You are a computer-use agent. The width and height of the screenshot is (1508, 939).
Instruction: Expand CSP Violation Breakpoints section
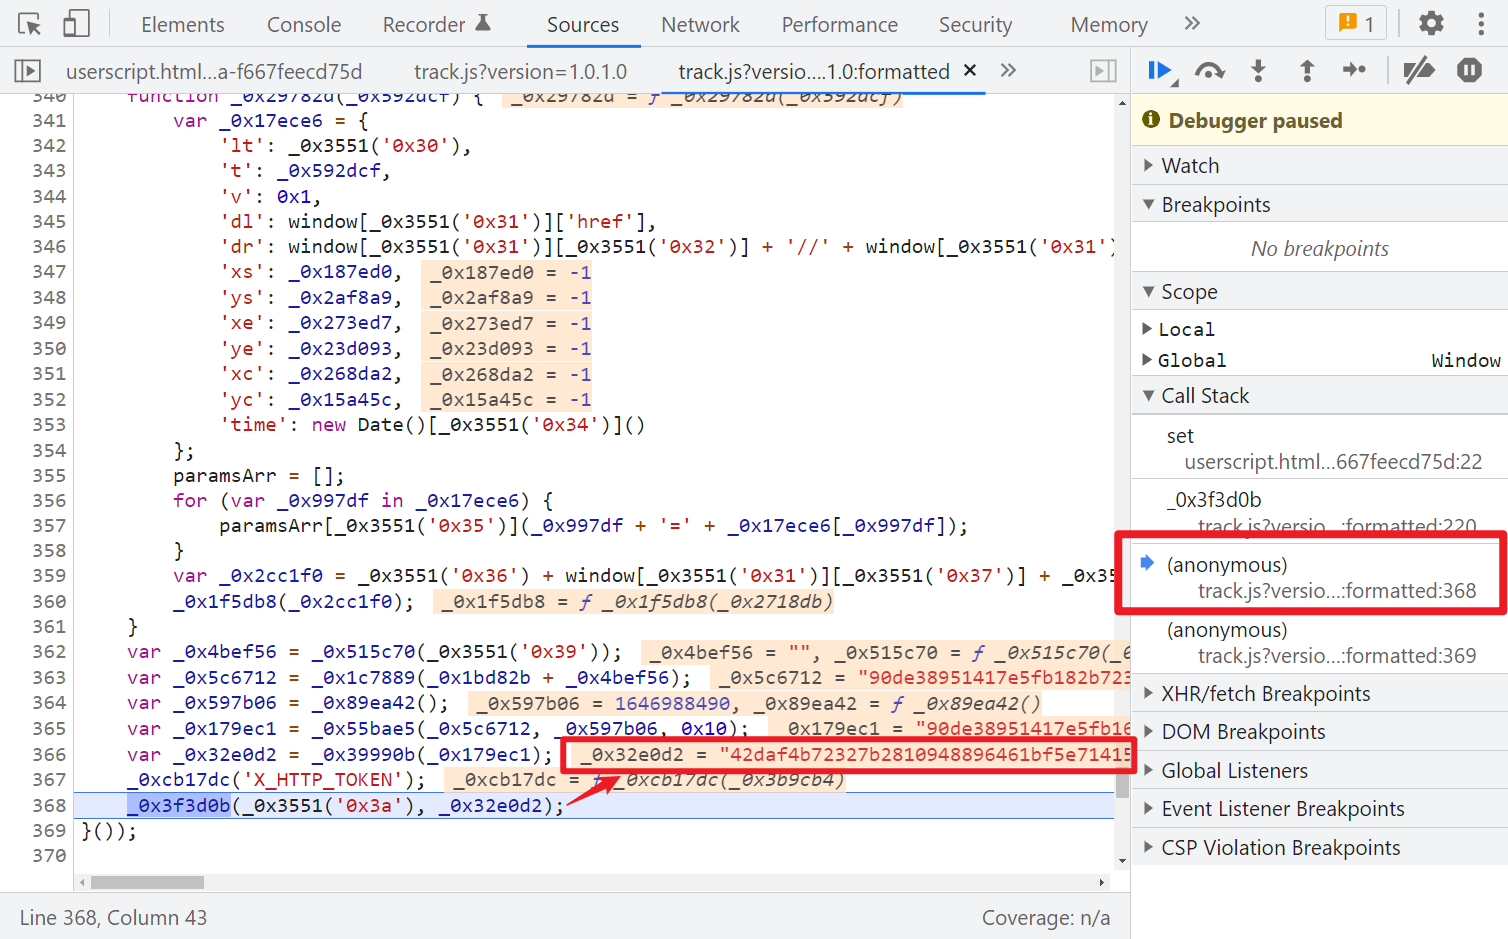(x=1319, y=847)
